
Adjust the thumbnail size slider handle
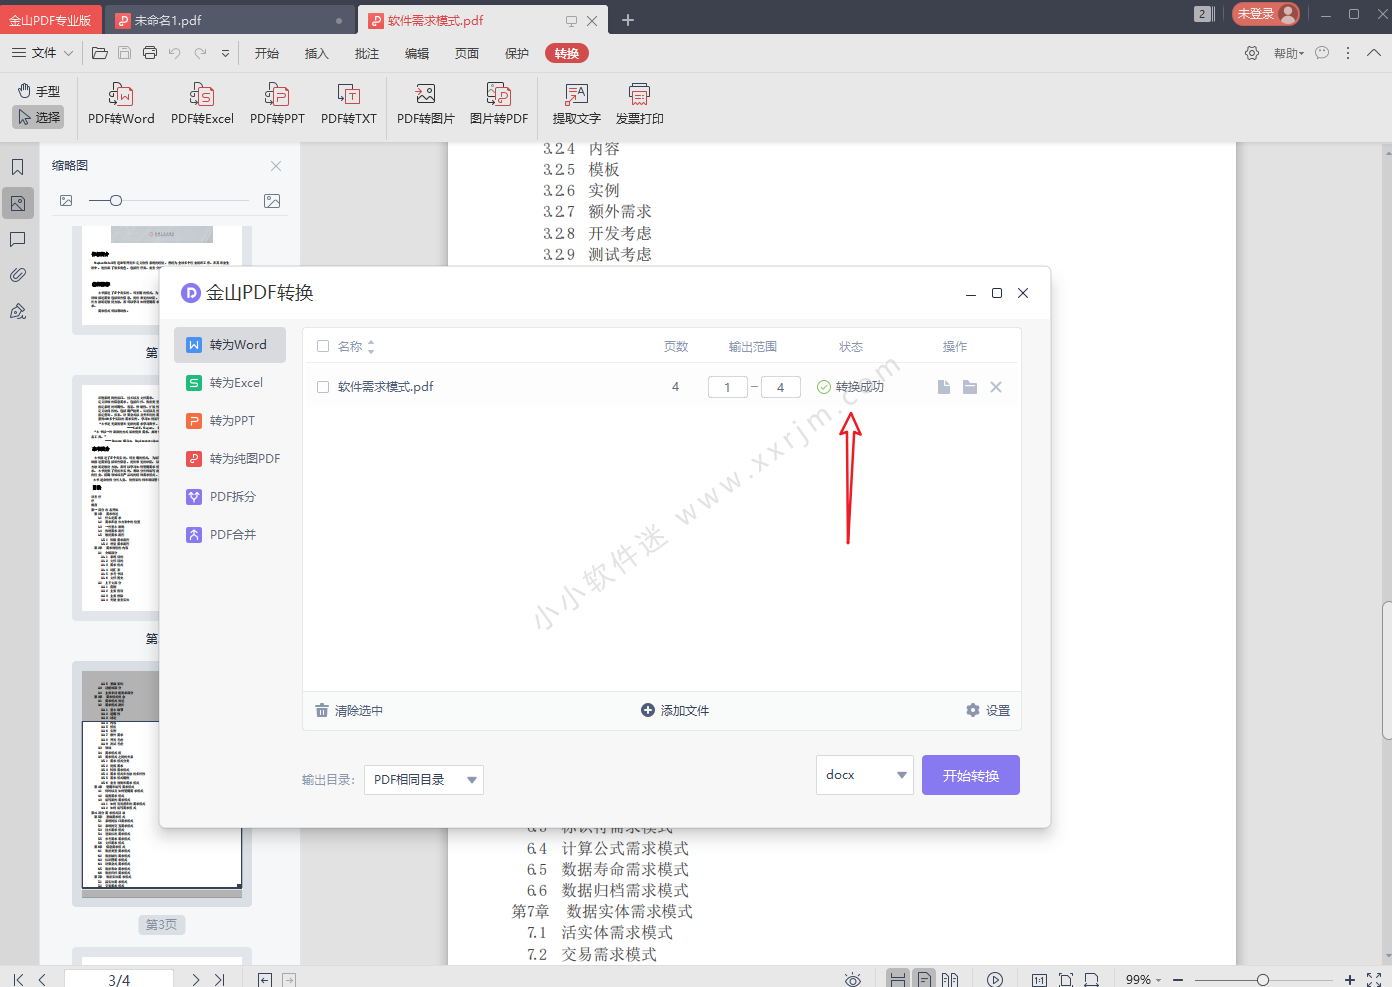pyautogui.click(x=116, y=201)
